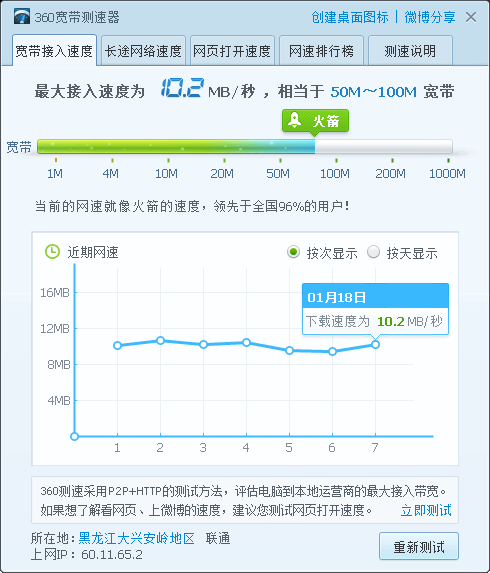View the 测速说明 tab
Viewport: 490px width, 573px height.
(x=410, y=51)
